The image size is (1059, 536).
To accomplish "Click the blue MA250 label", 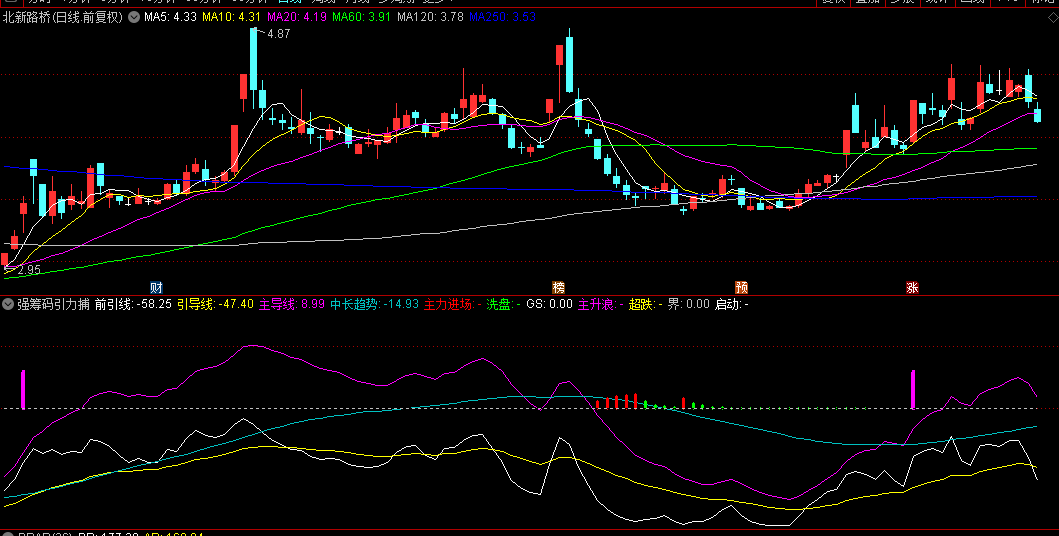I will pos(502,17).
